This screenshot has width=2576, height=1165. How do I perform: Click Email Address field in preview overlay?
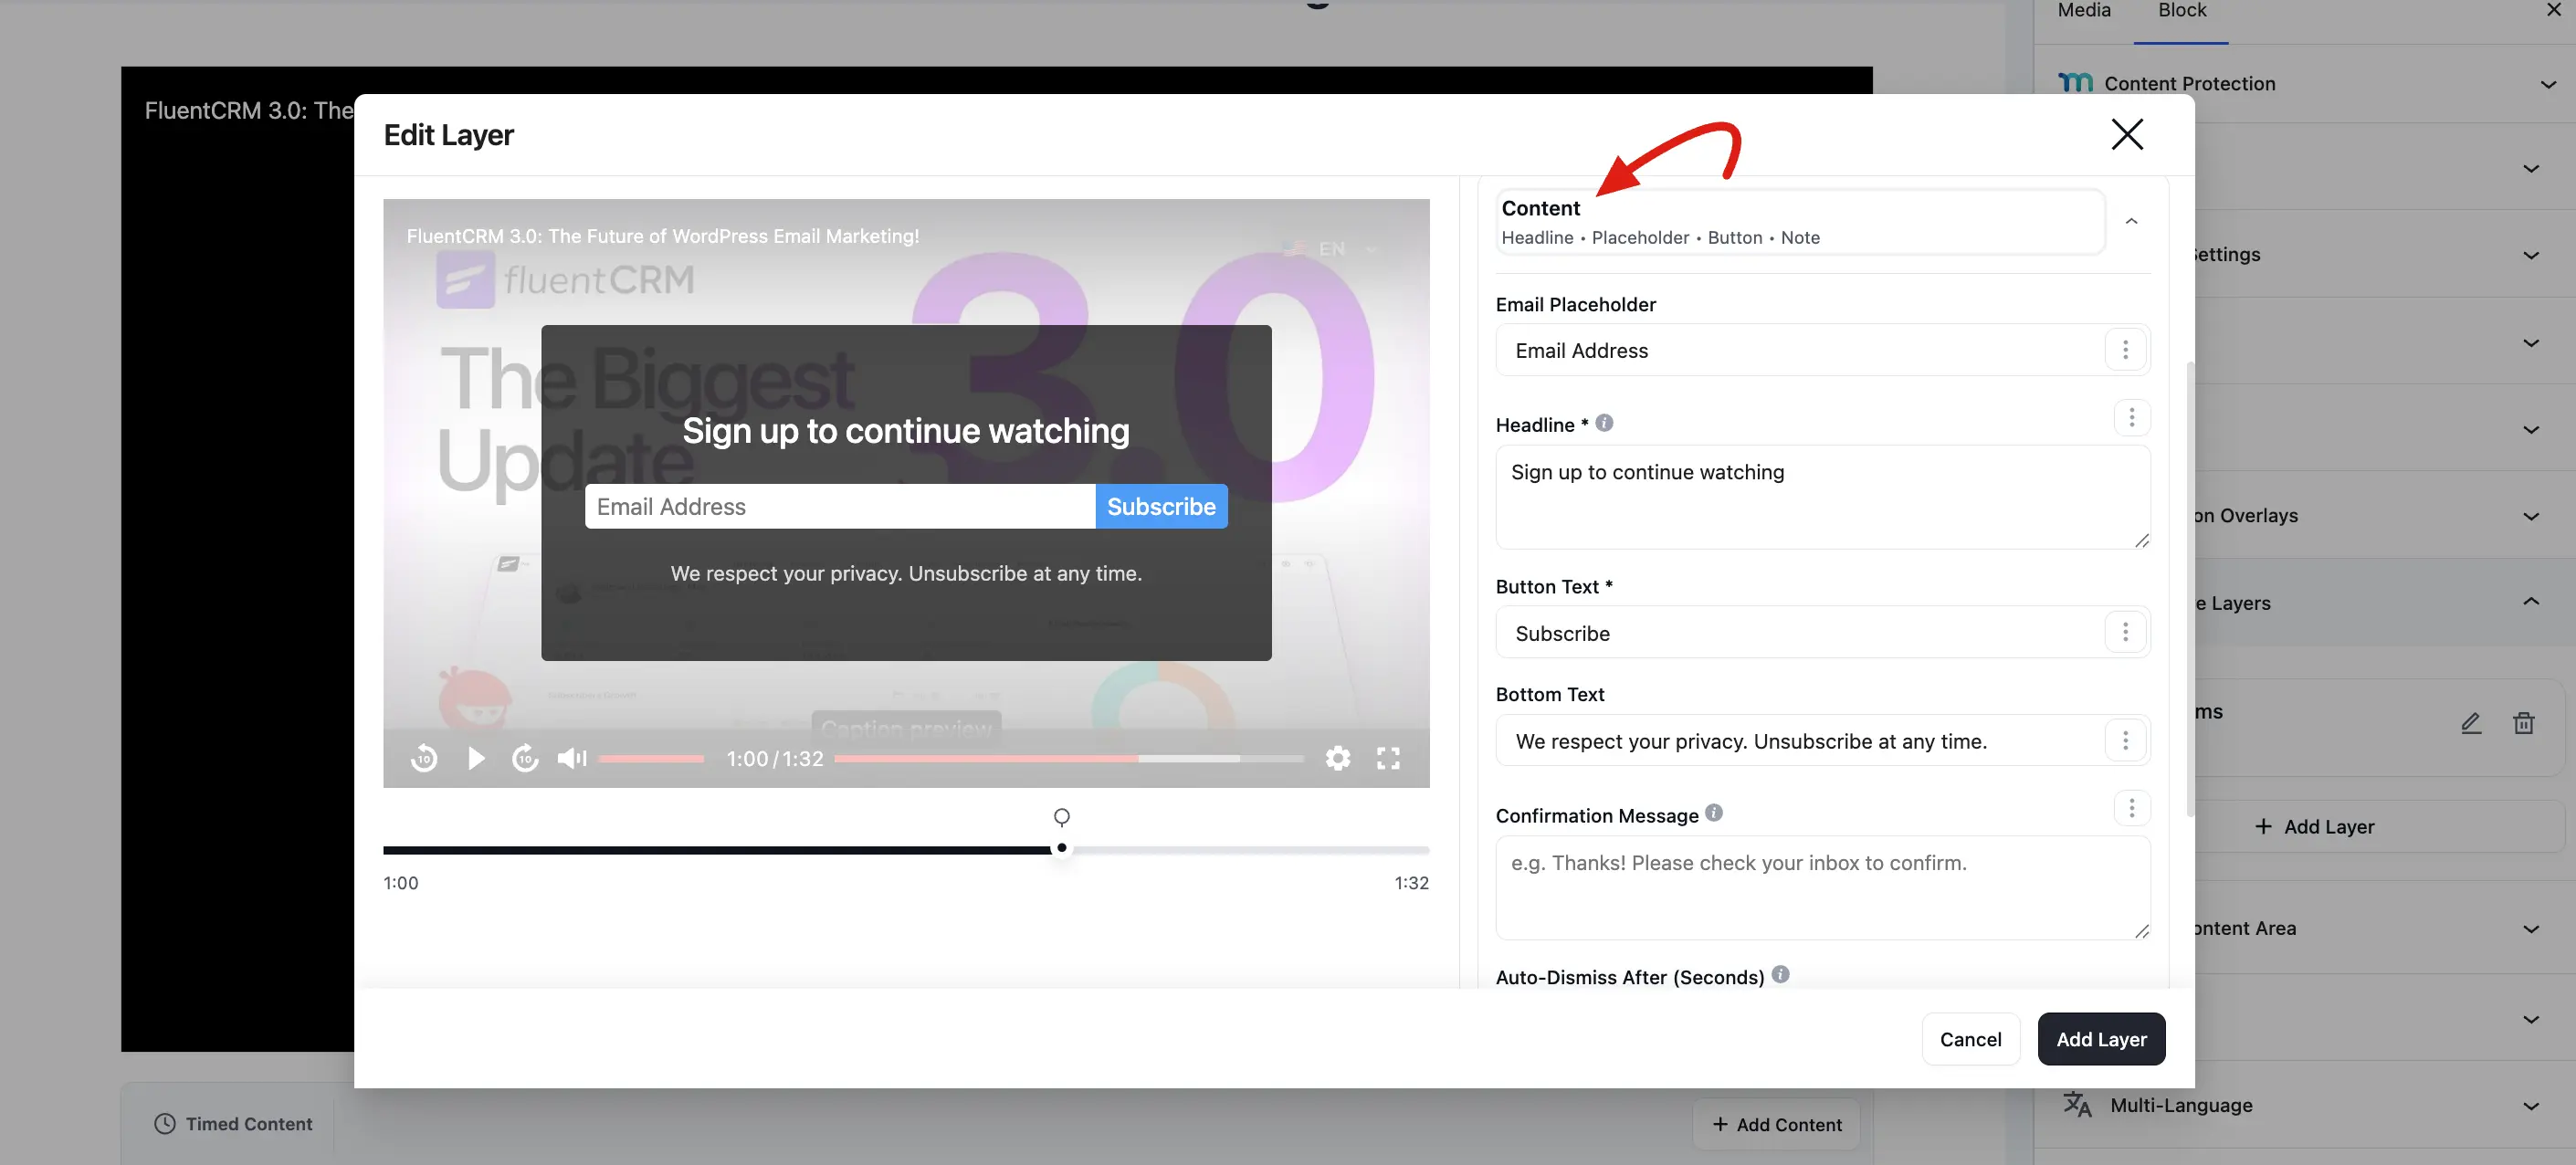click(840, 507)
